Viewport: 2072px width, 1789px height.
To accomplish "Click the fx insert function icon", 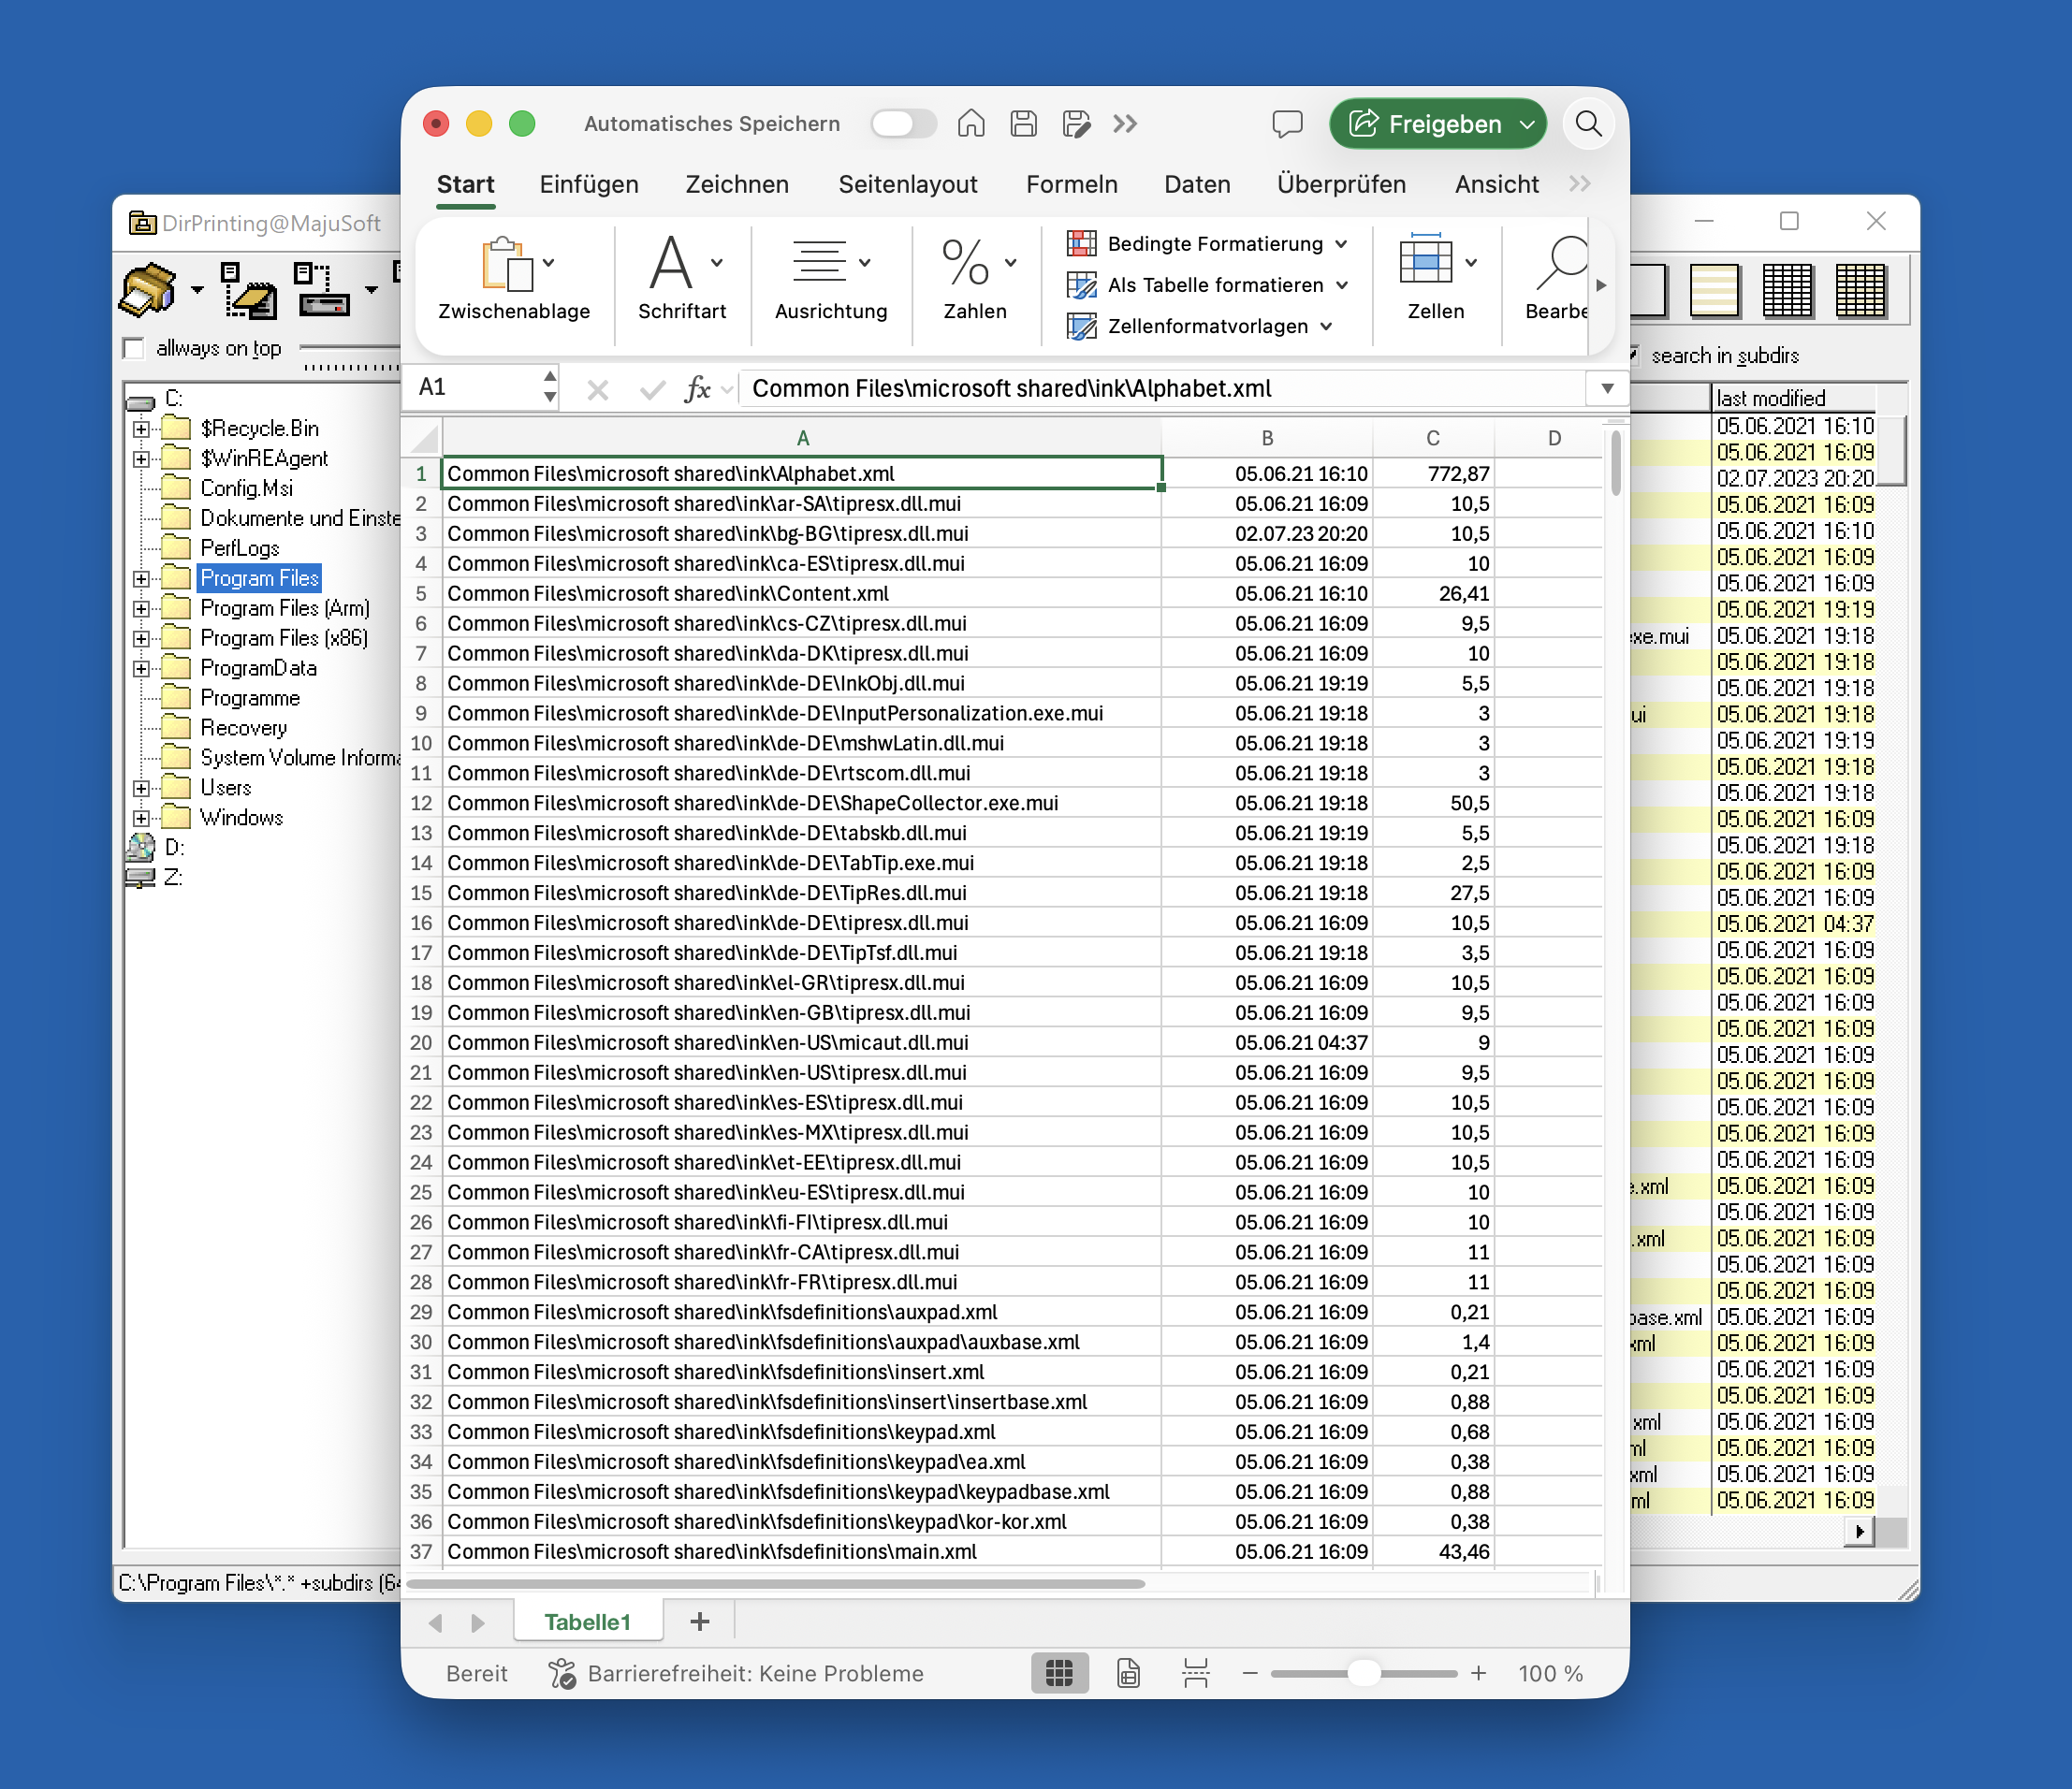I will point(698,388).
